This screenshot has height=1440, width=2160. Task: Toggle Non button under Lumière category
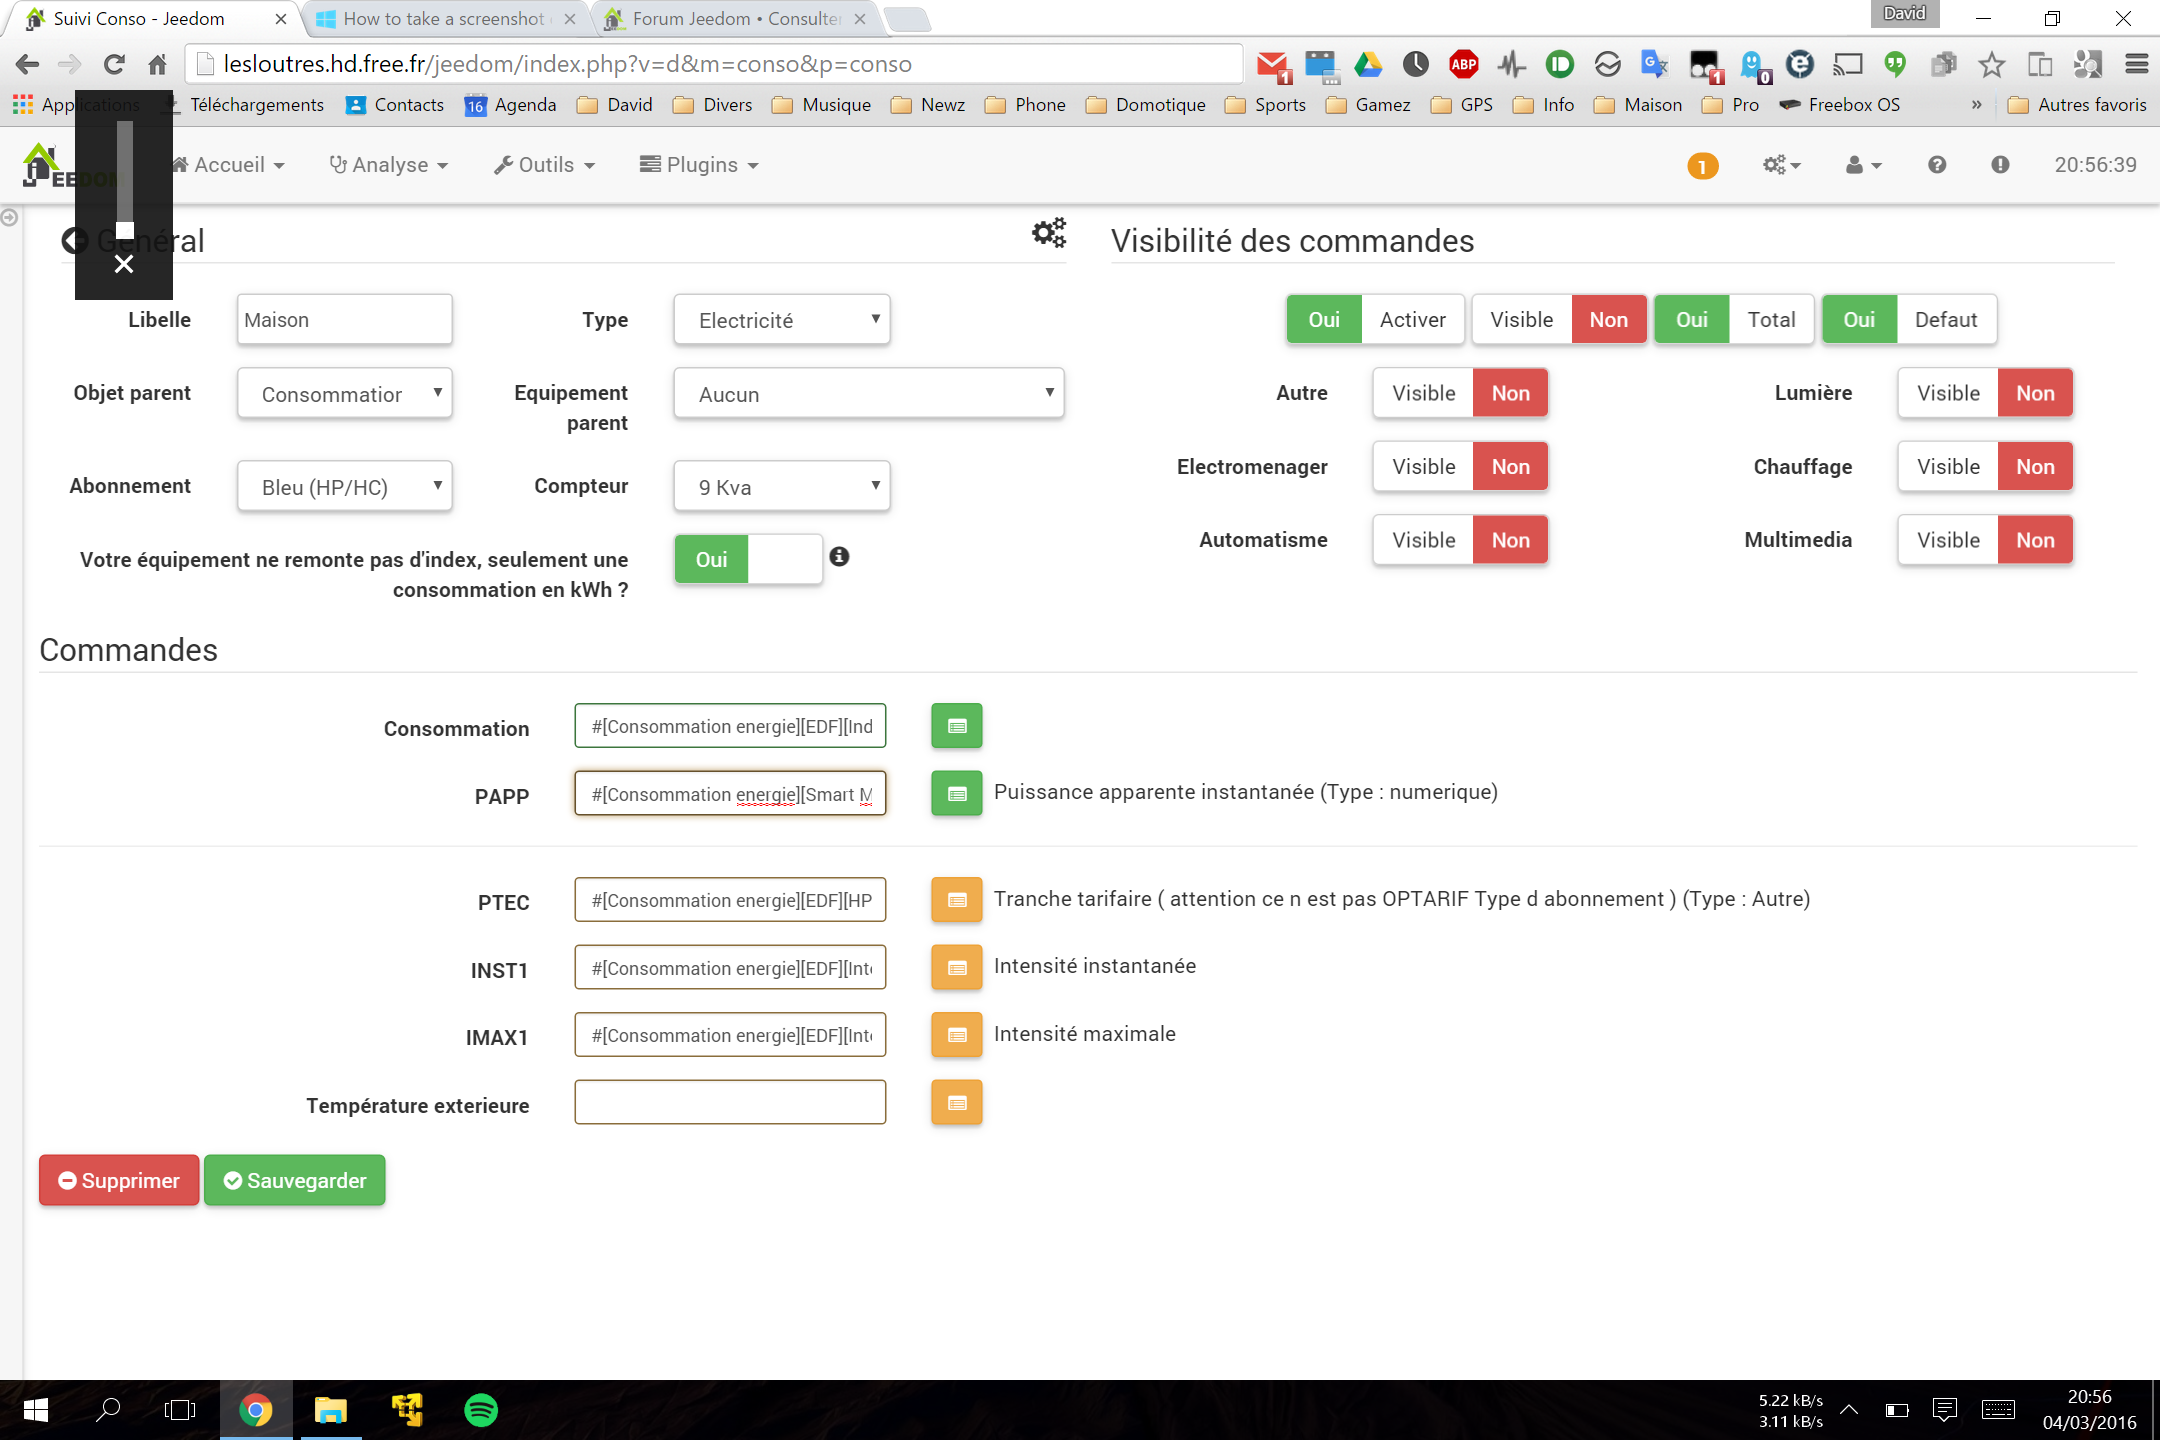(2033, 392)
